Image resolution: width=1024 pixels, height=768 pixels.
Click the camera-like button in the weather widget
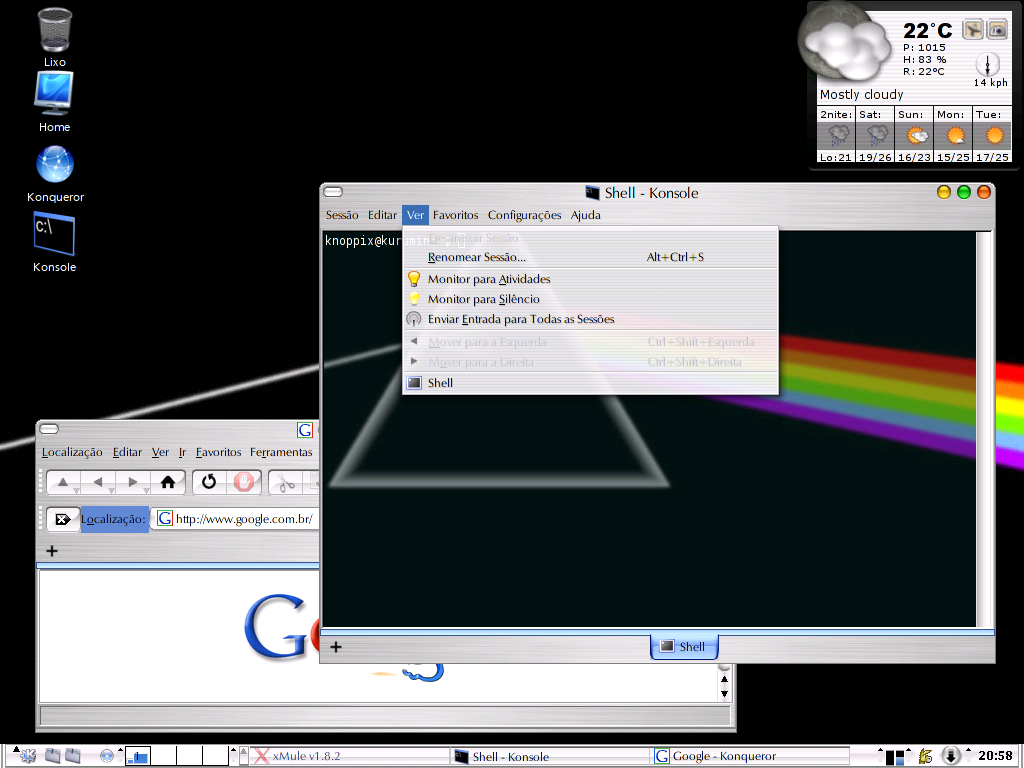(x=997, y=29)
